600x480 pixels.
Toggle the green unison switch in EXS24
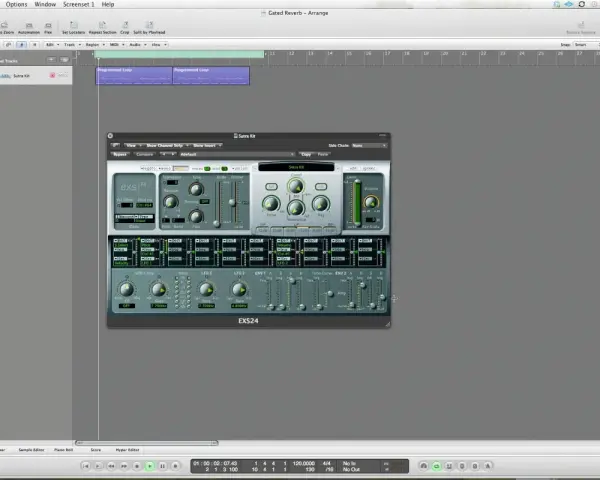pyautogui.click(x=224, y=168)
